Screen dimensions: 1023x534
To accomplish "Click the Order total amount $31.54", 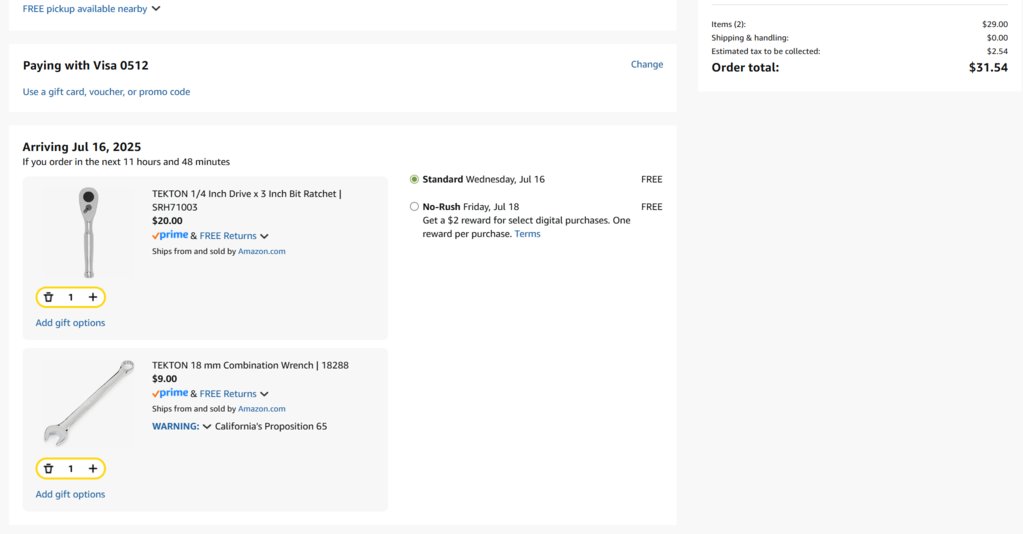I will click(988, 67).
